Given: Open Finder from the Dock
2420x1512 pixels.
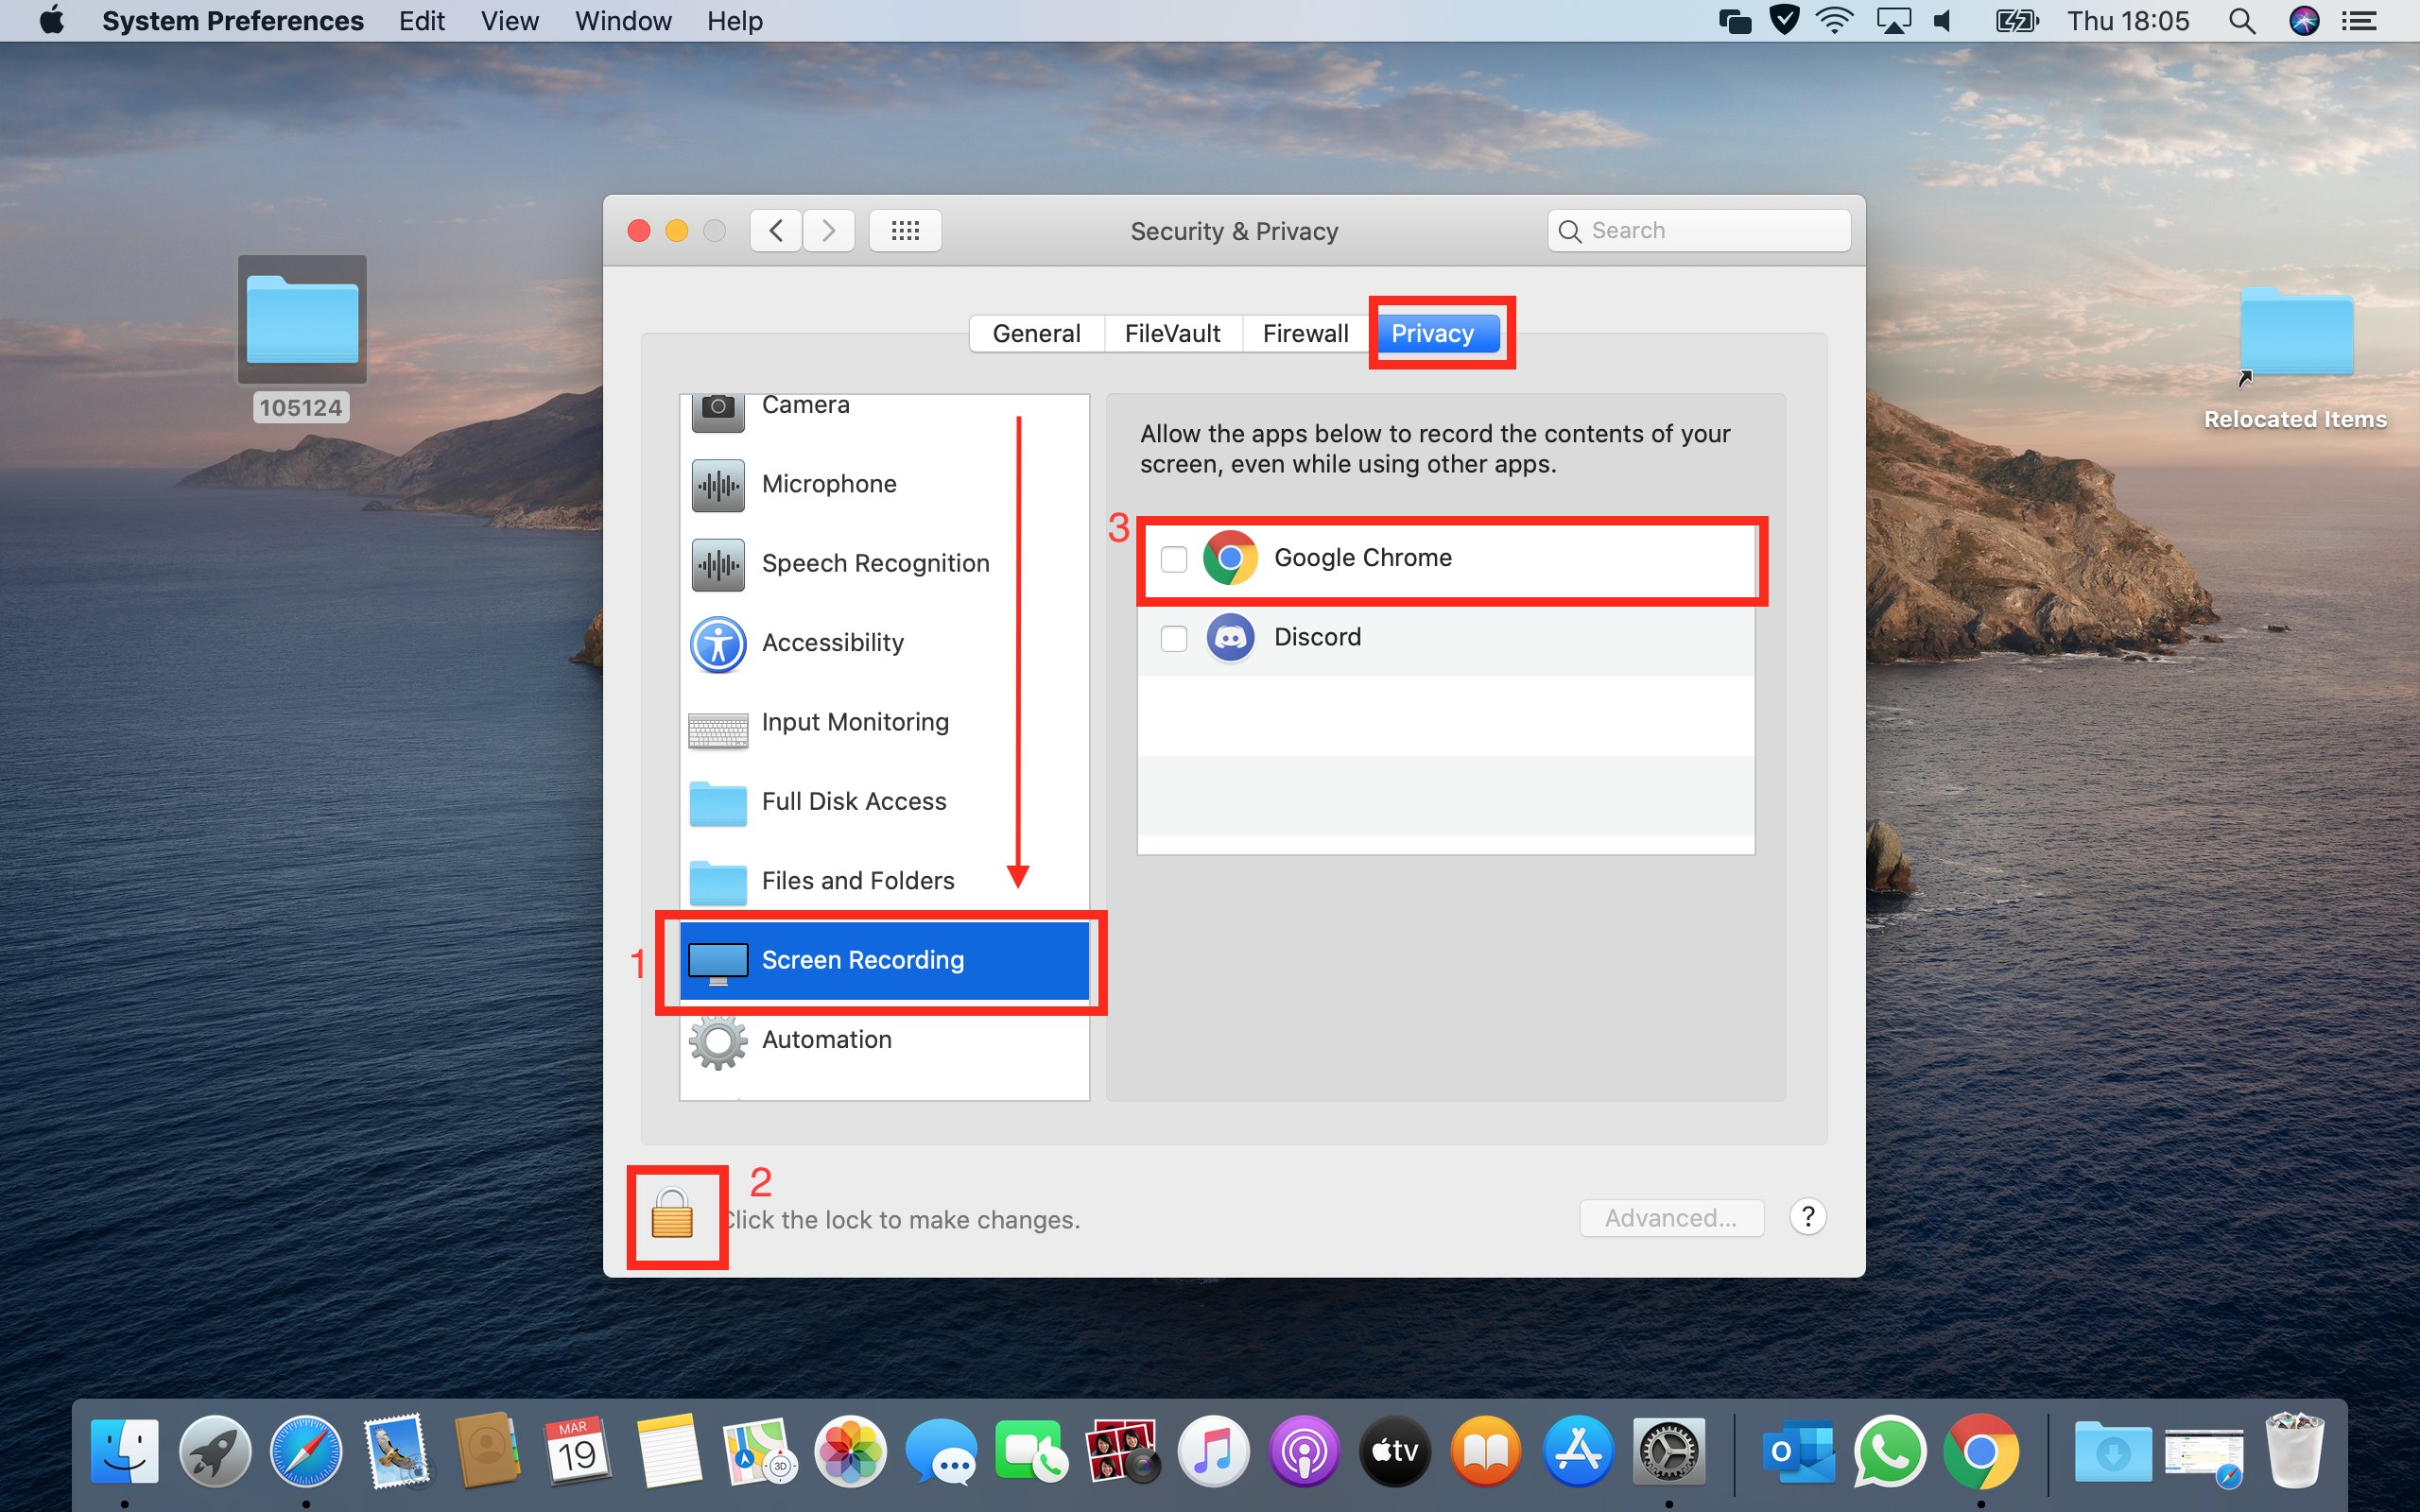Looking at the screenshot, I should point(122,1451).
